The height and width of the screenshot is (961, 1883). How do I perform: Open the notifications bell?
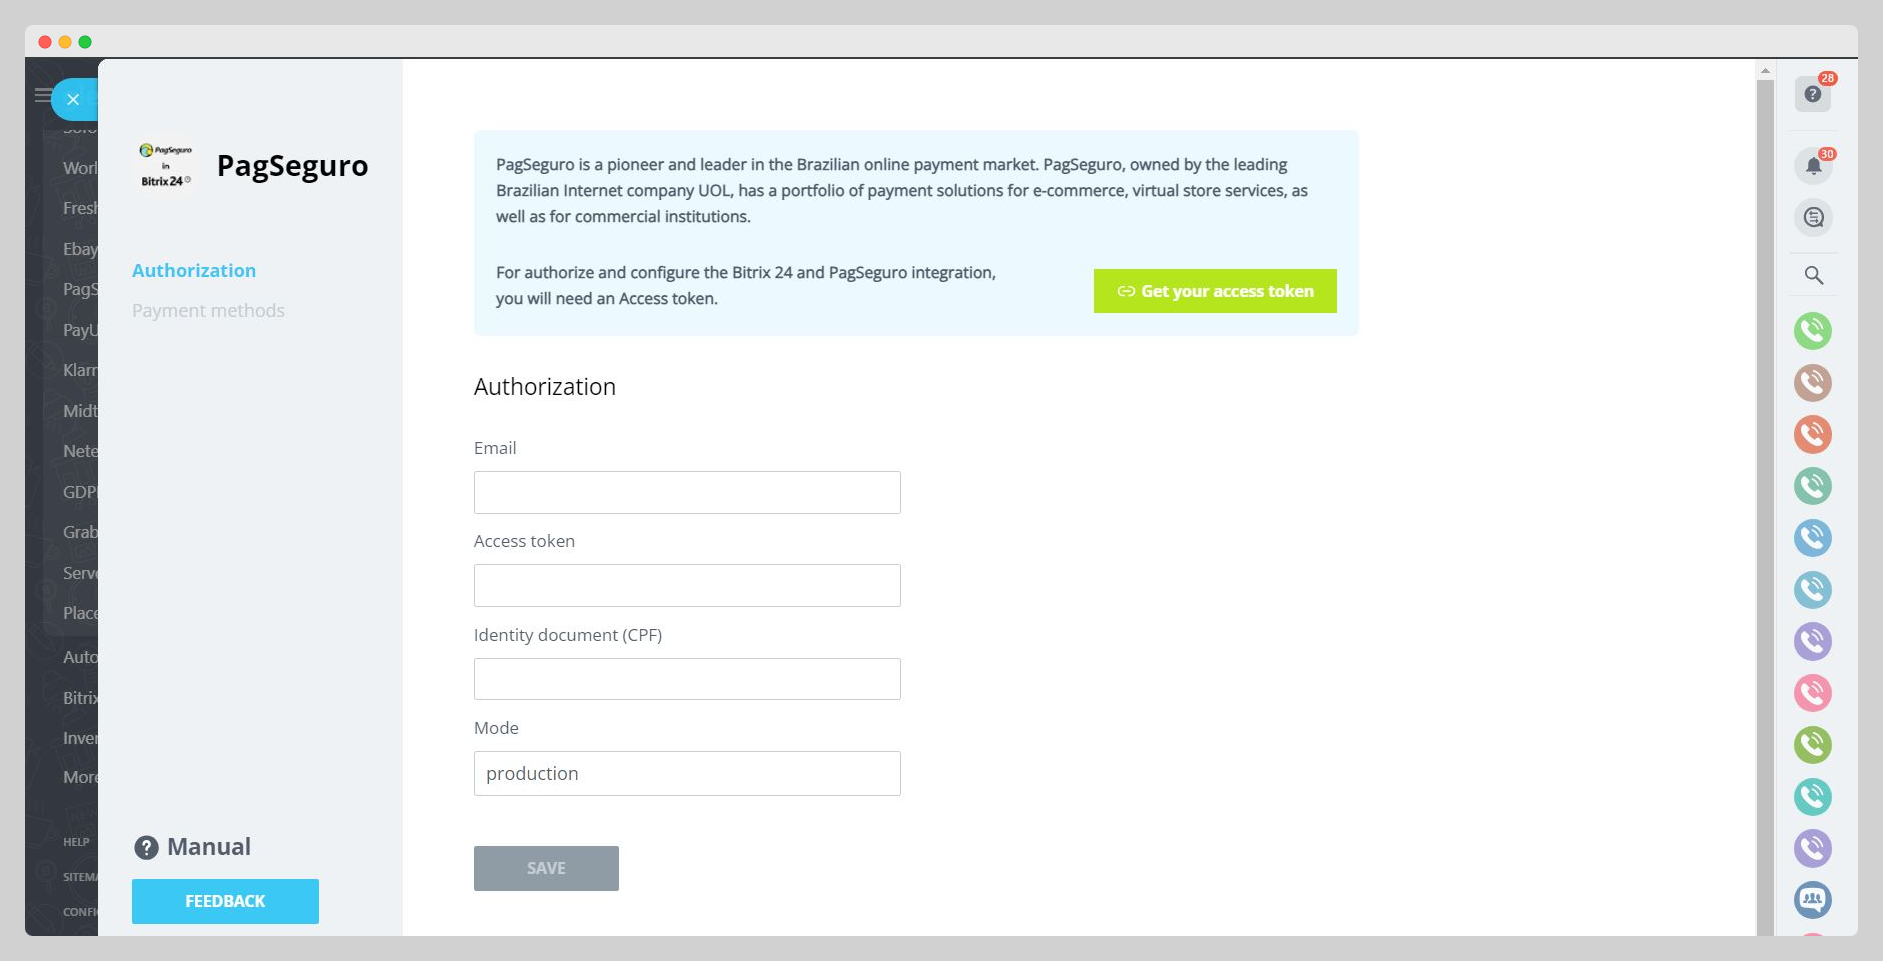[x=1812, y=166]
